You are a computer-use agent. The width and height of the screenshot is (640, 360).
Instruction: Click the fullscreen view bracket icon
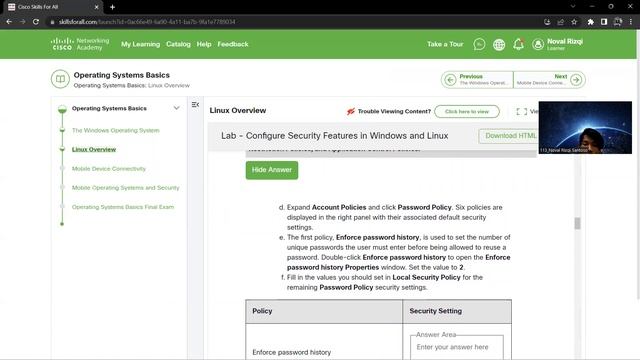tap(521, 111)
